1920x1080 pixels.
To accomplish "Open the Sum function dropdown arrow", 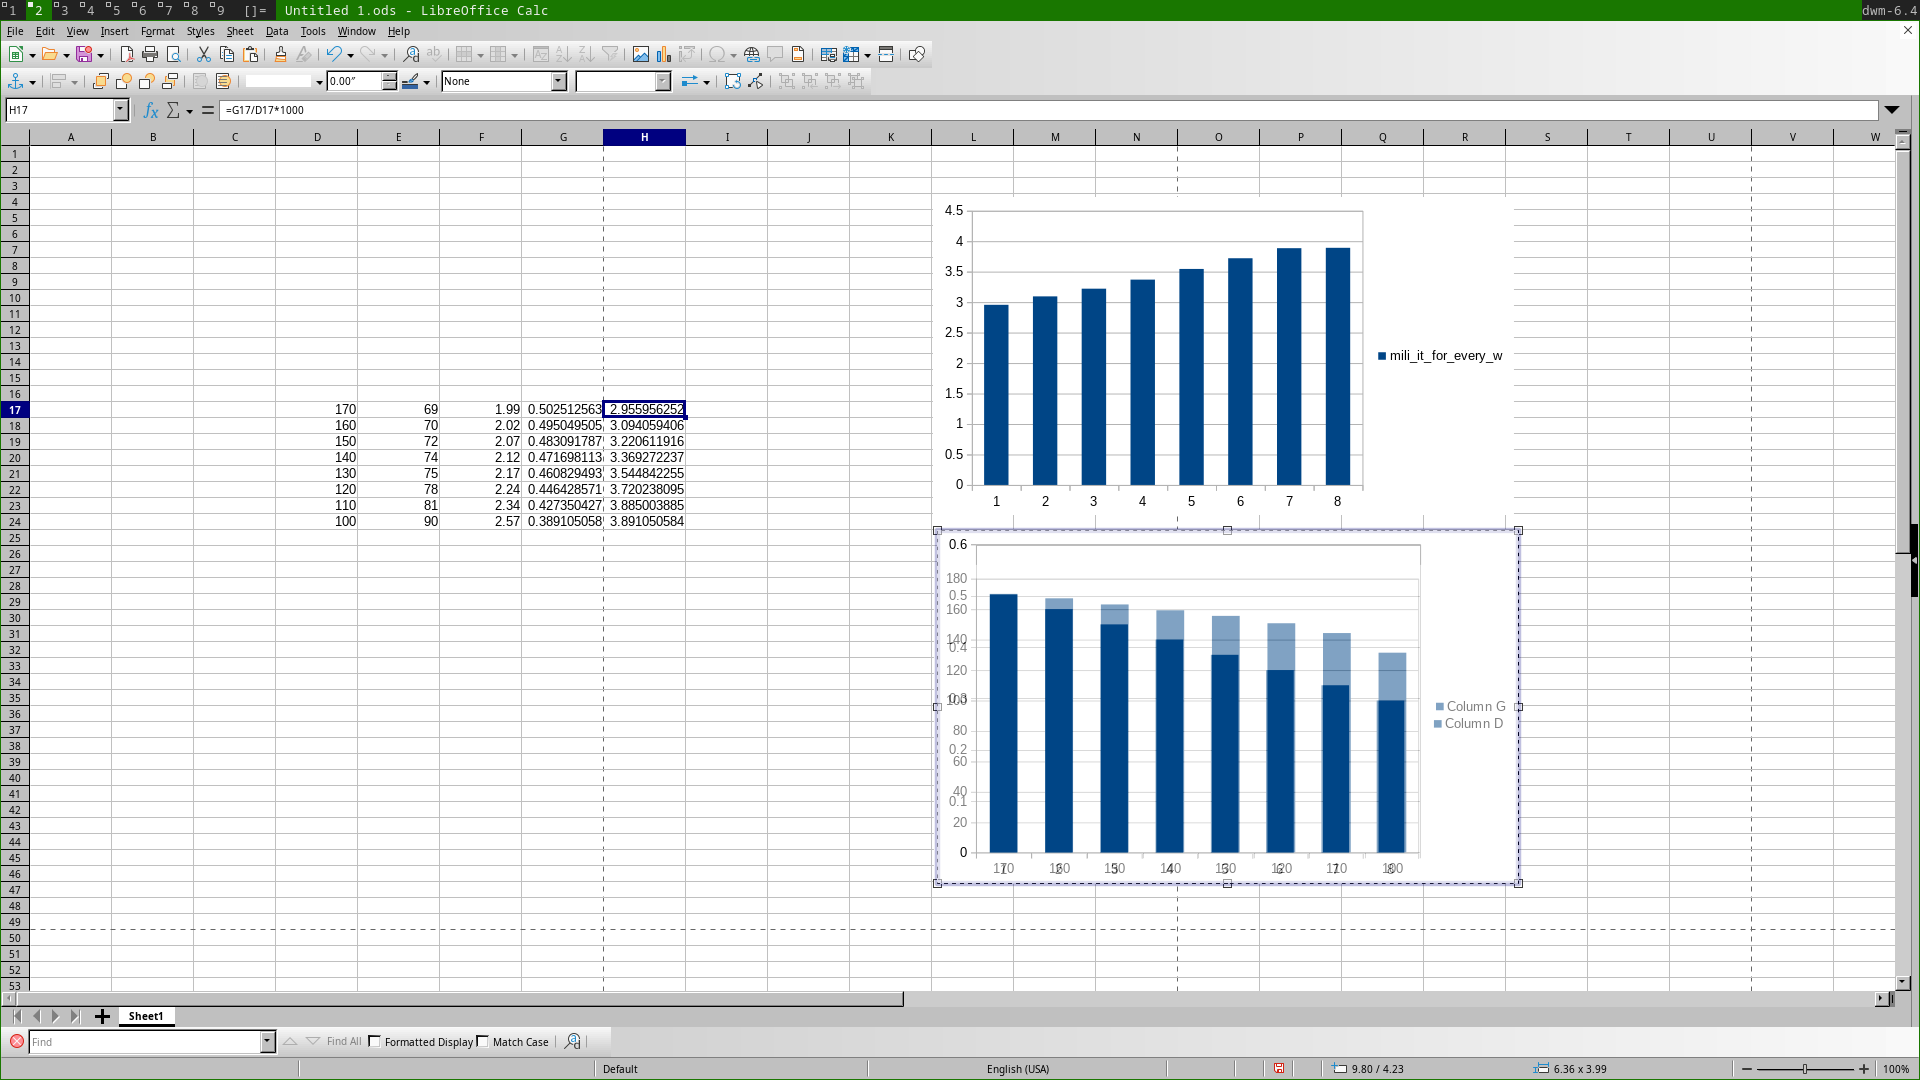I will click(x=189, y=111).
